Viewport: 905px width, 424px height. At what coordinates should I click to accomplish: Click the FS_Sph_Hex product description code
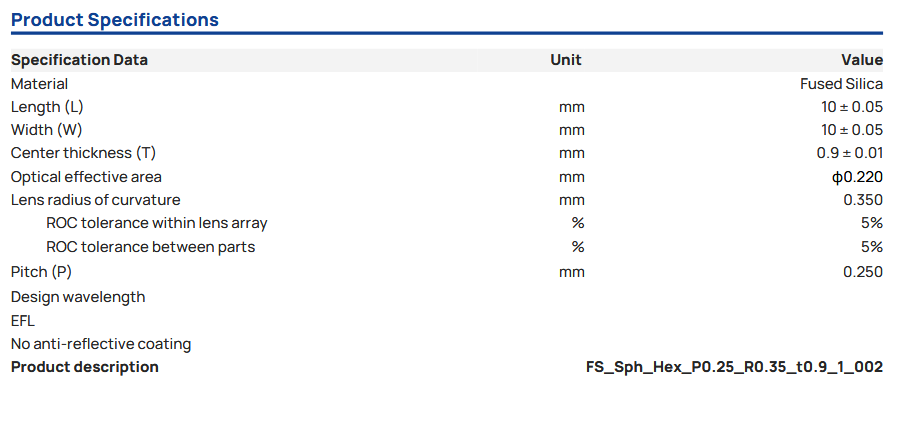[734, 367]
